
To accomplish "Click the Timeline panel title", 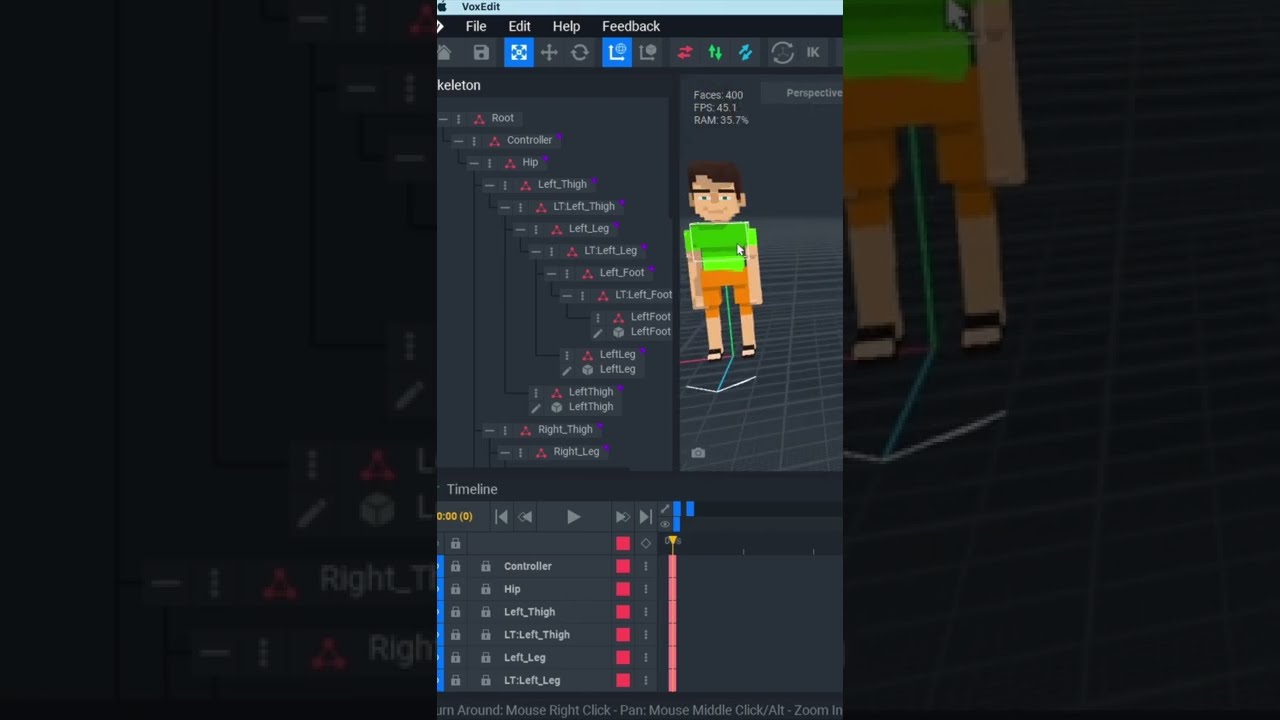I will point(472,489).
